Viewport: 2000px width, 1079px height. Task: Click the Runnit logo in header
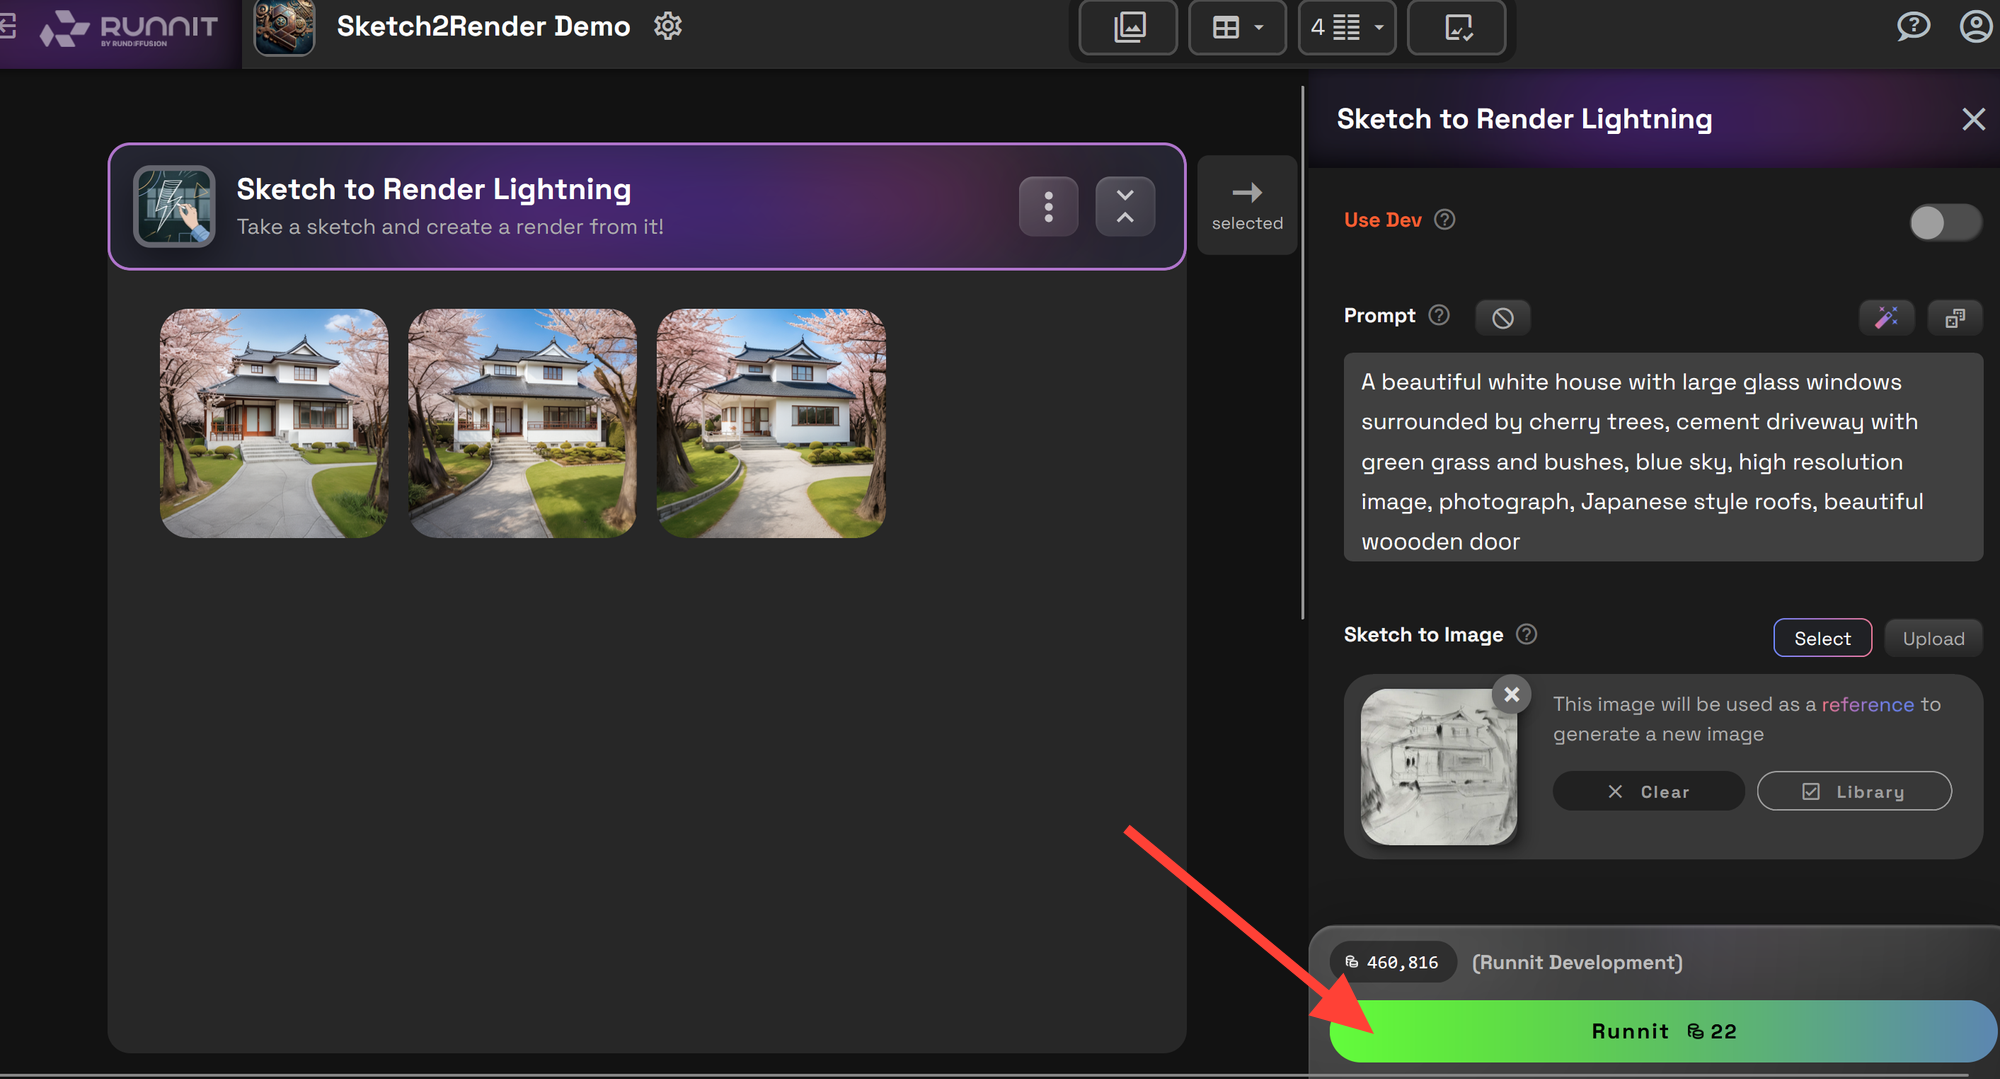point(129,28)
